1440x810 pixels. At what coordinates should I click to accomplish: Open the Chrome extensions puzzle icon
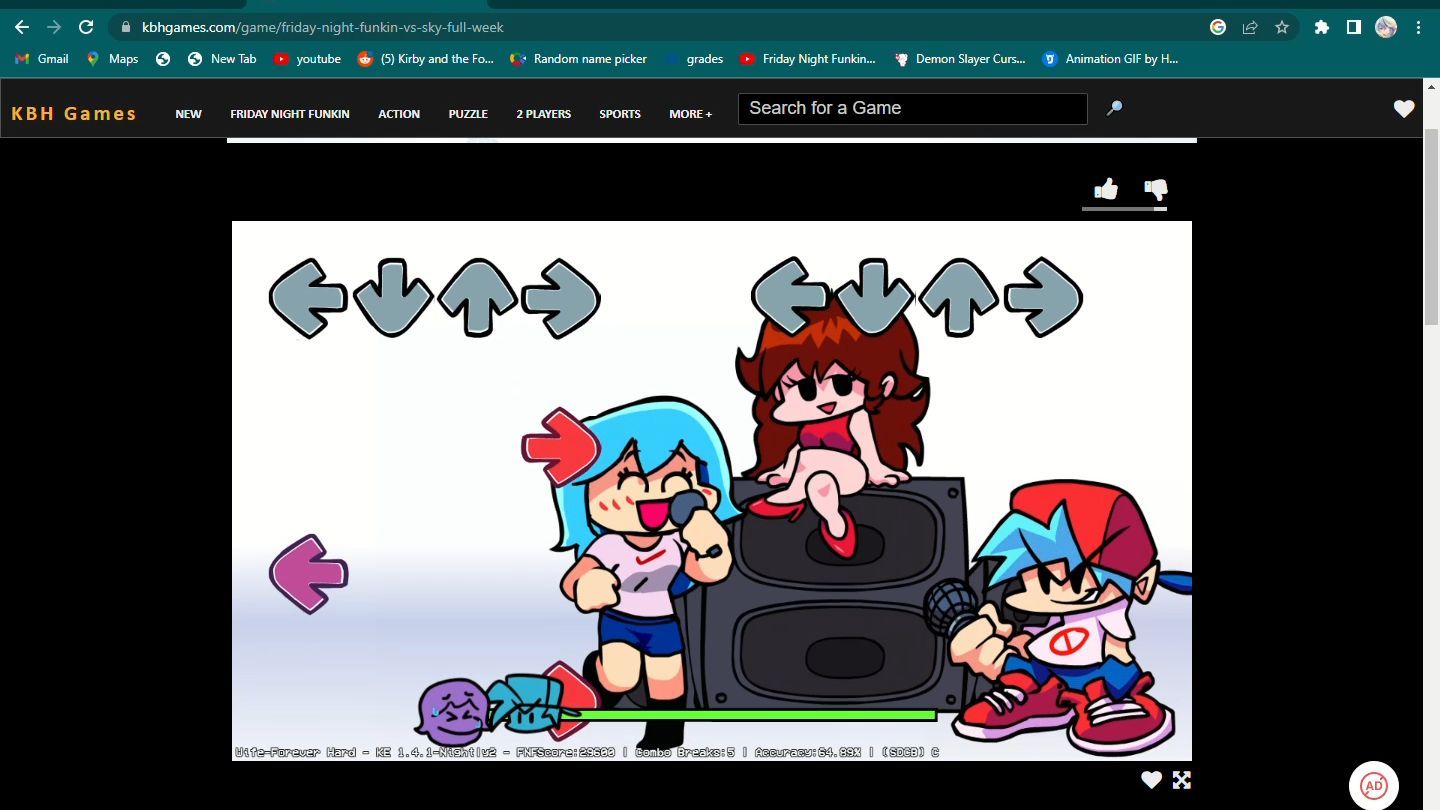pyautogui.click(x=1321, y=27)
